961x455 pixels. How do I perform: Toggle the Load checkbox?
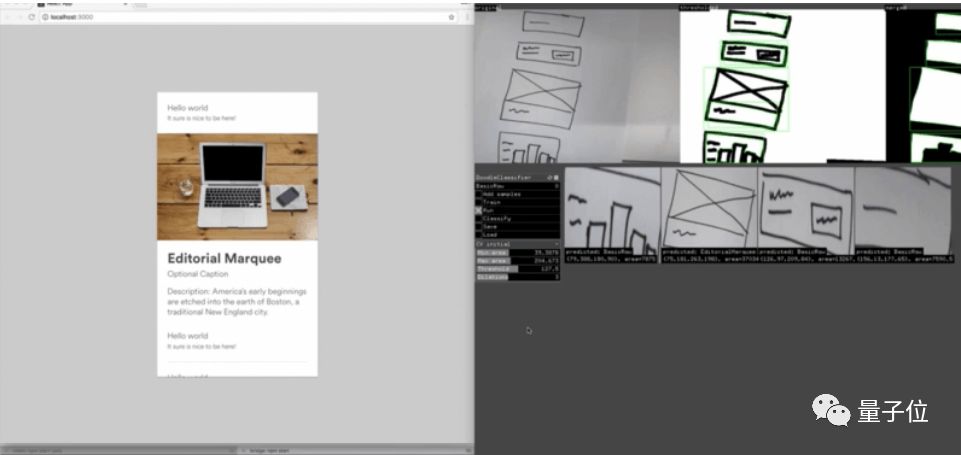click(479, 234)
